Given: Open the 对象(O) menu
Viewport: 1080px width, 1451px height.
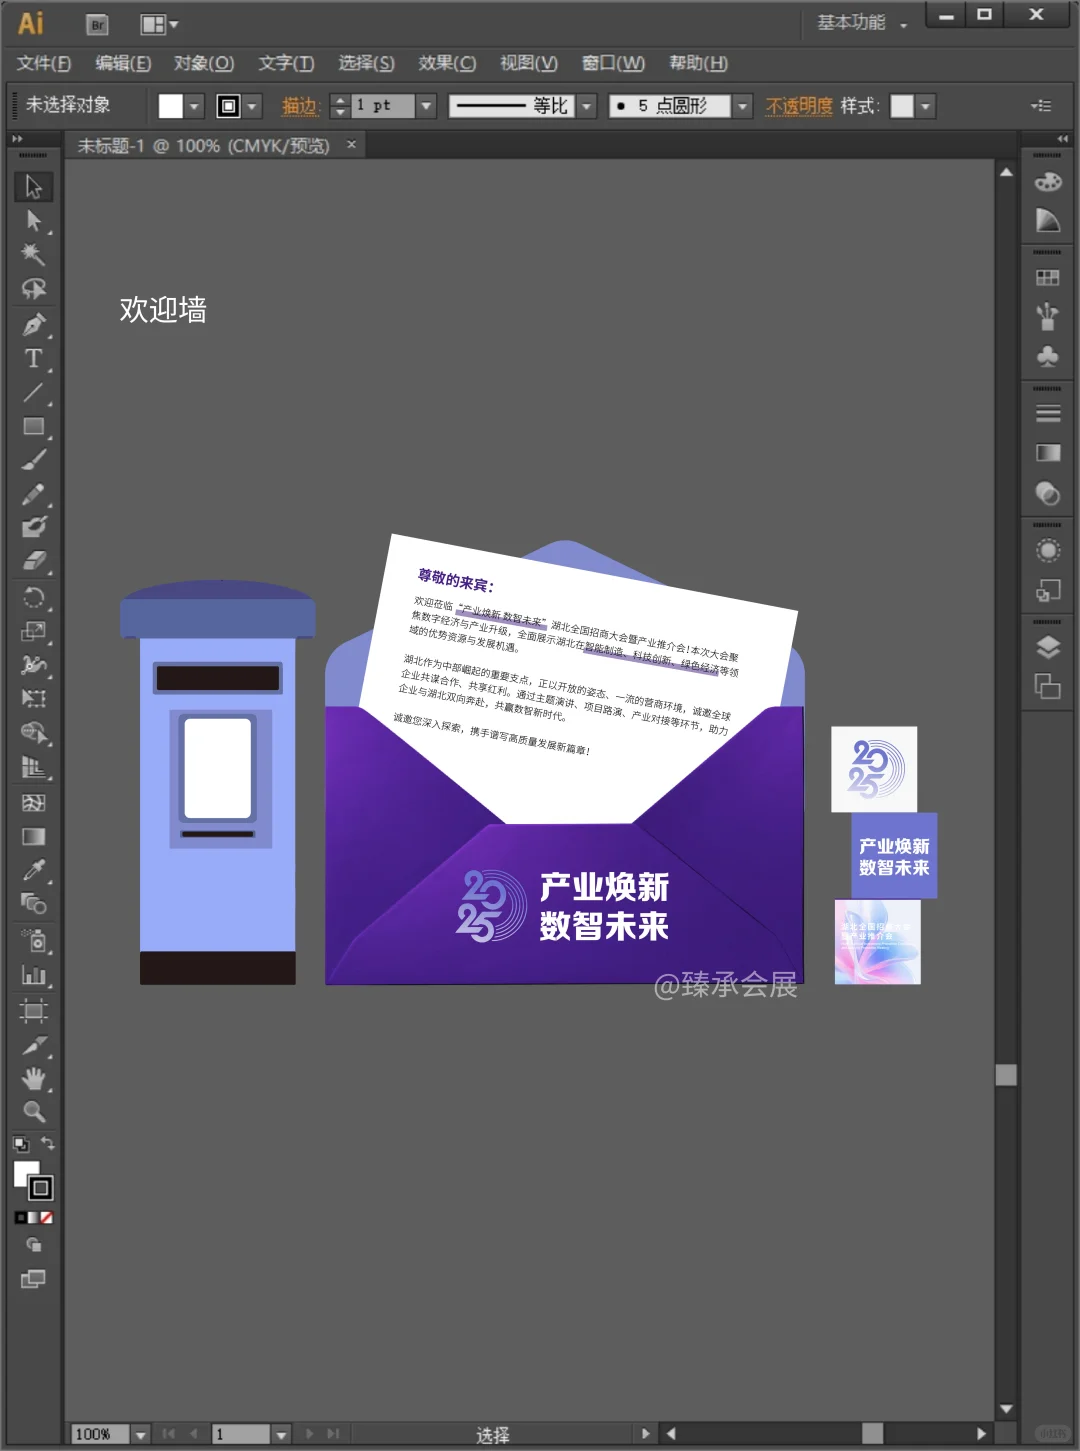Looking at the screenshot, I should pyautogui.click(x=204, y=63).
